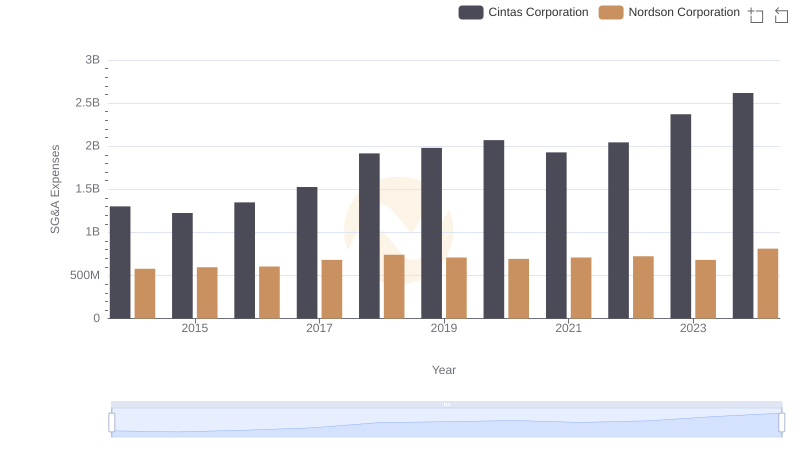The image size is (800, 461).
Task: Toggle Cintas Corporation legend series
Action: pyautogui.click(x=523, y=12)
